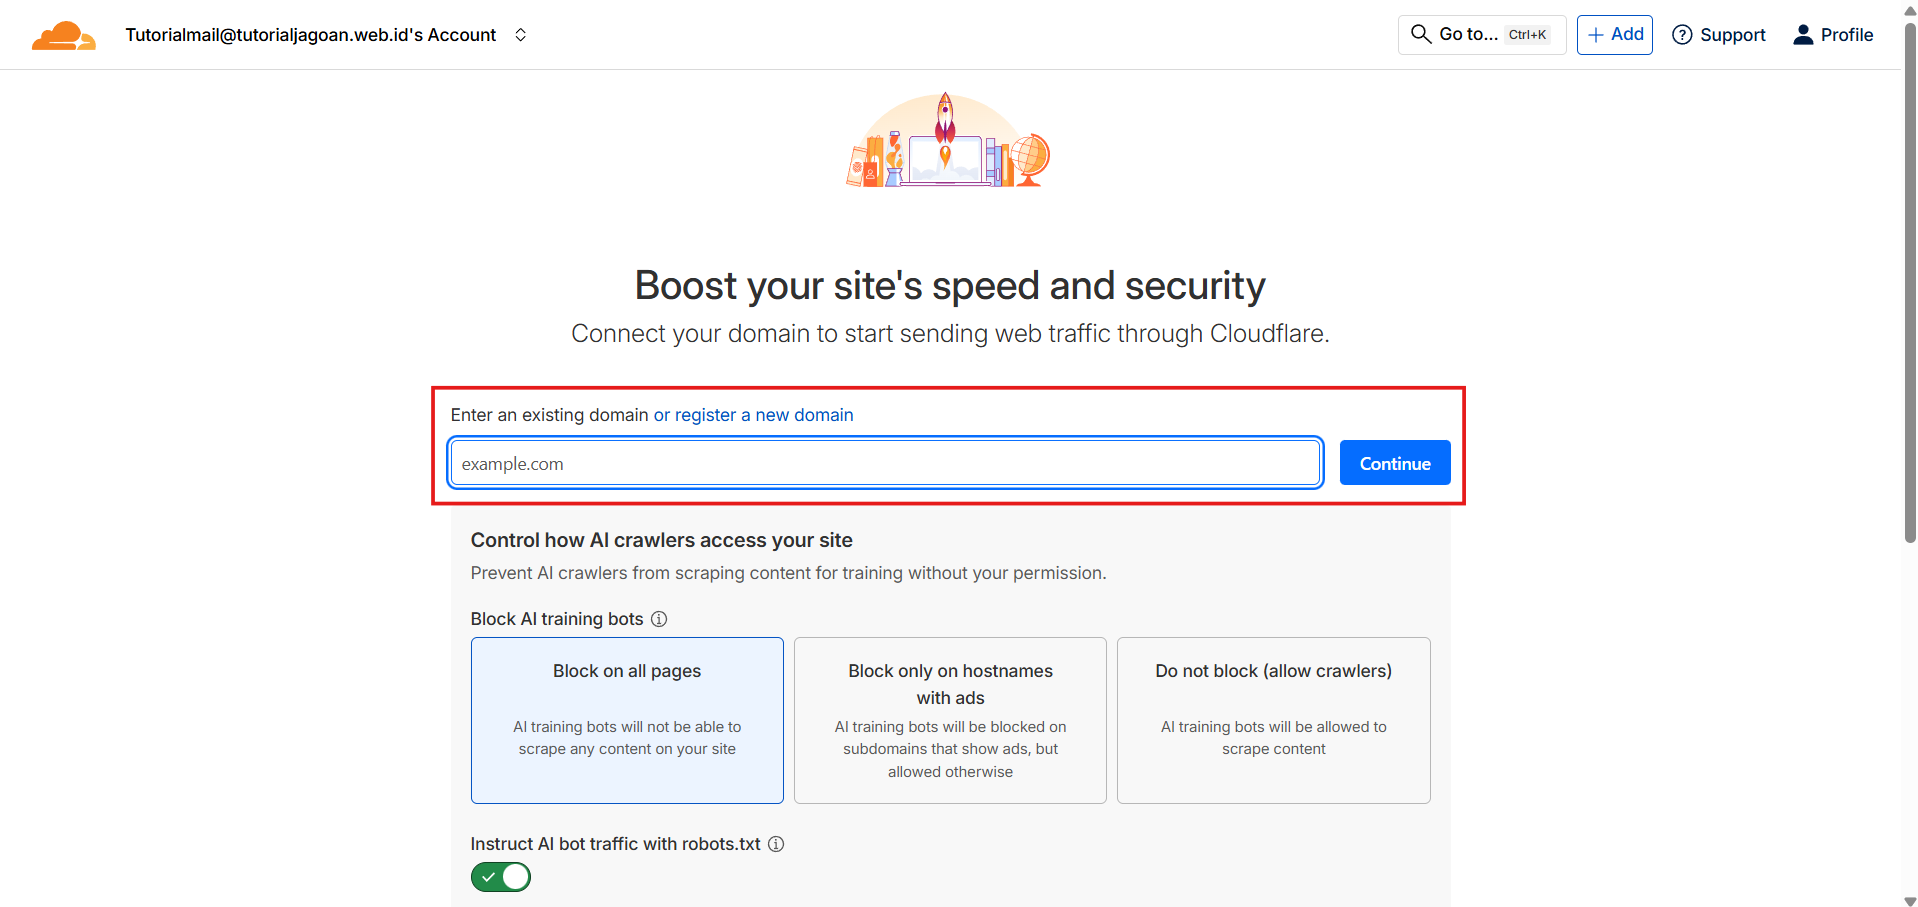
Task: Click the Continue button
Action: 1394,462
